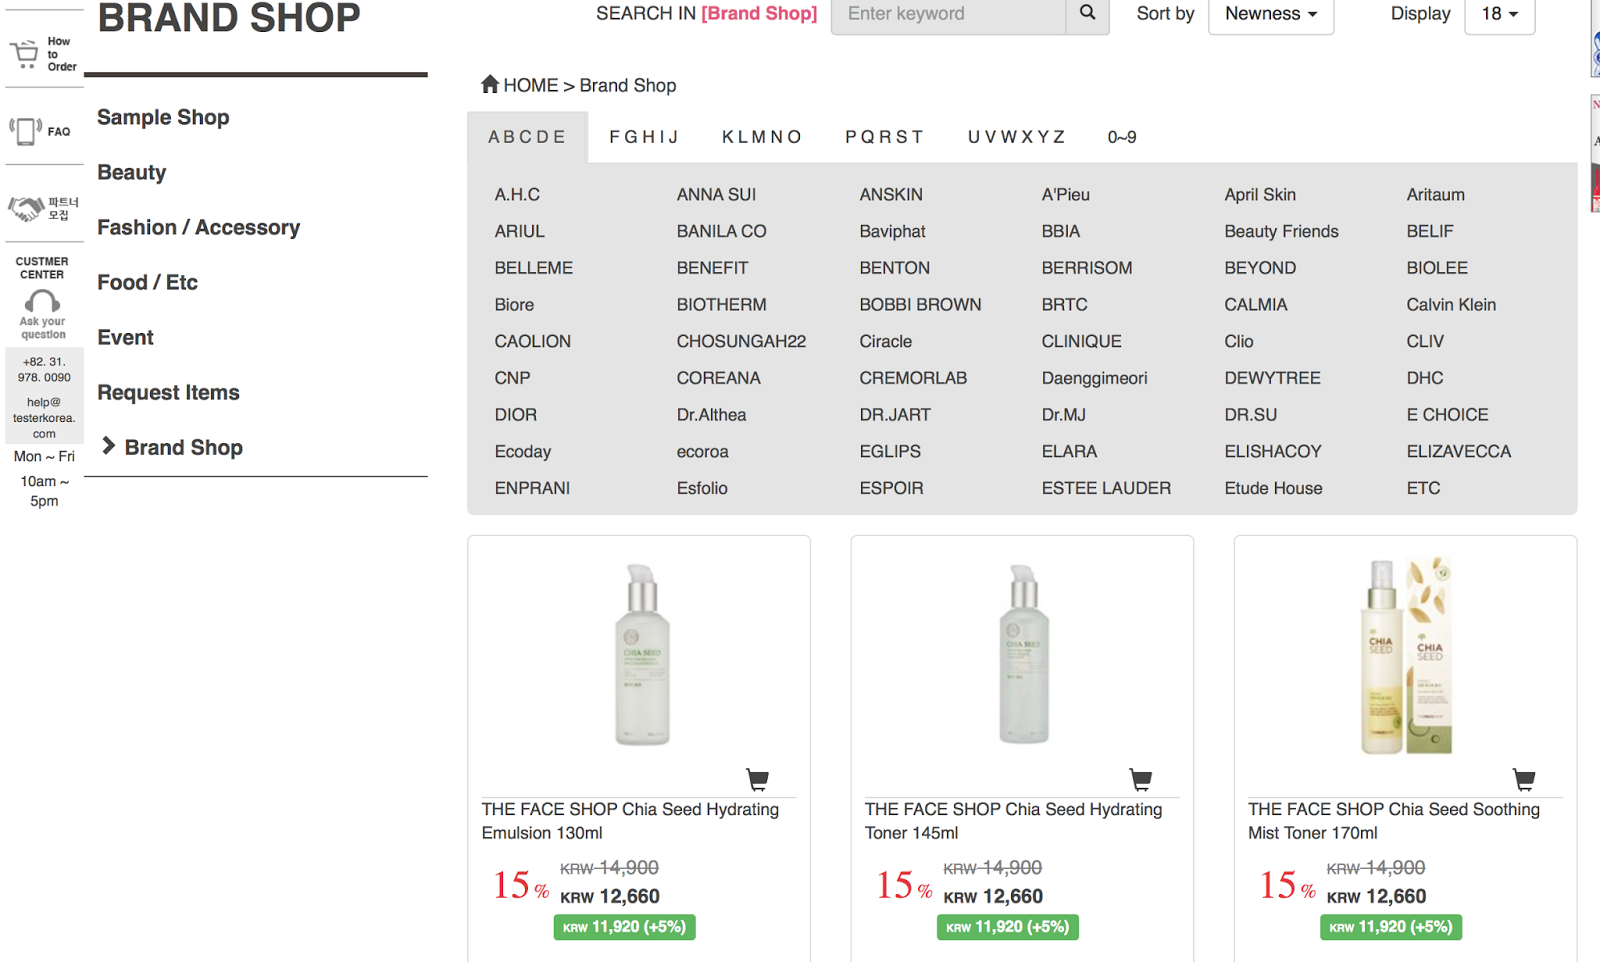The width and height of the screenshot is (1600, 962).
Task: Expand the Brand Shop sidebar chevron
Action: point(109,446)
